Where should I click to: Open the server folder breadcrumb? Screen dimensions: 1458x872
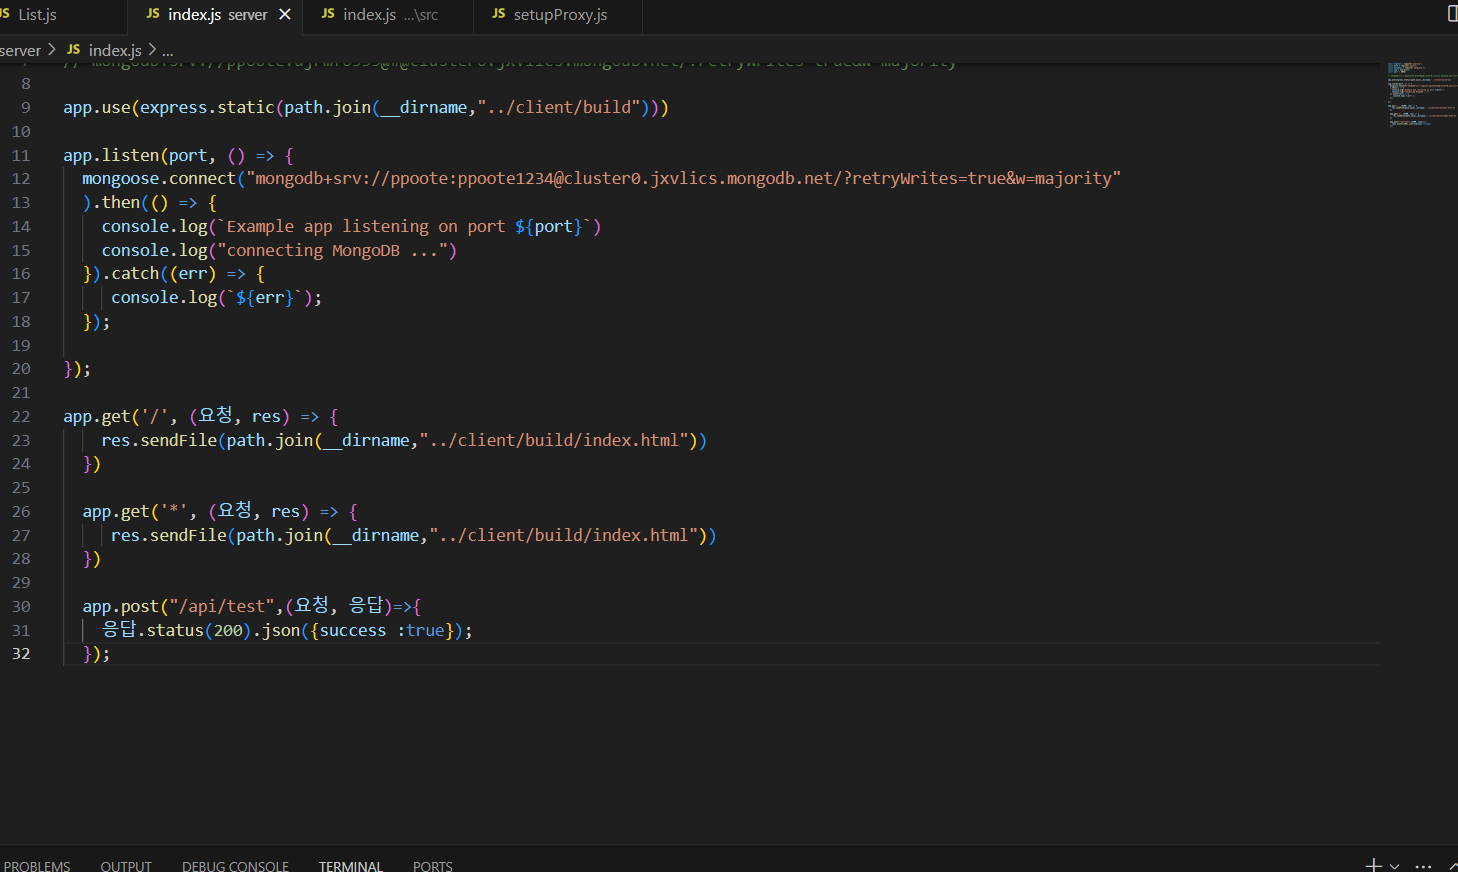pos(20,50)
